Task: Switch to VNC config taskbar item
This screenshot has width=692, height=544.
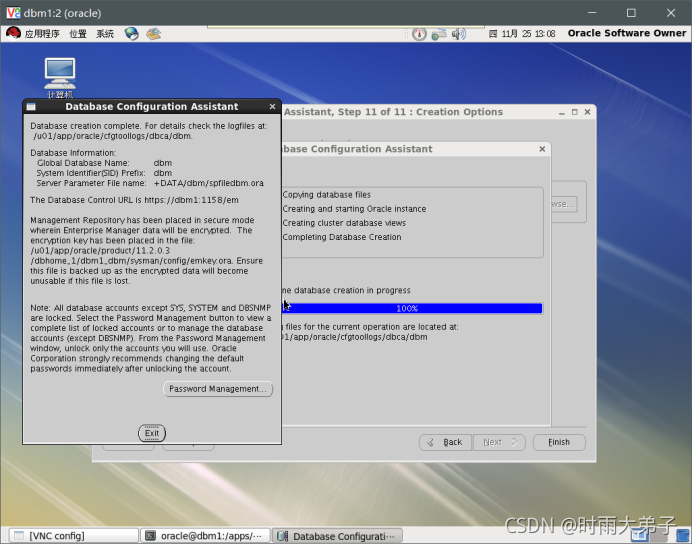Action: pos(74,536)
